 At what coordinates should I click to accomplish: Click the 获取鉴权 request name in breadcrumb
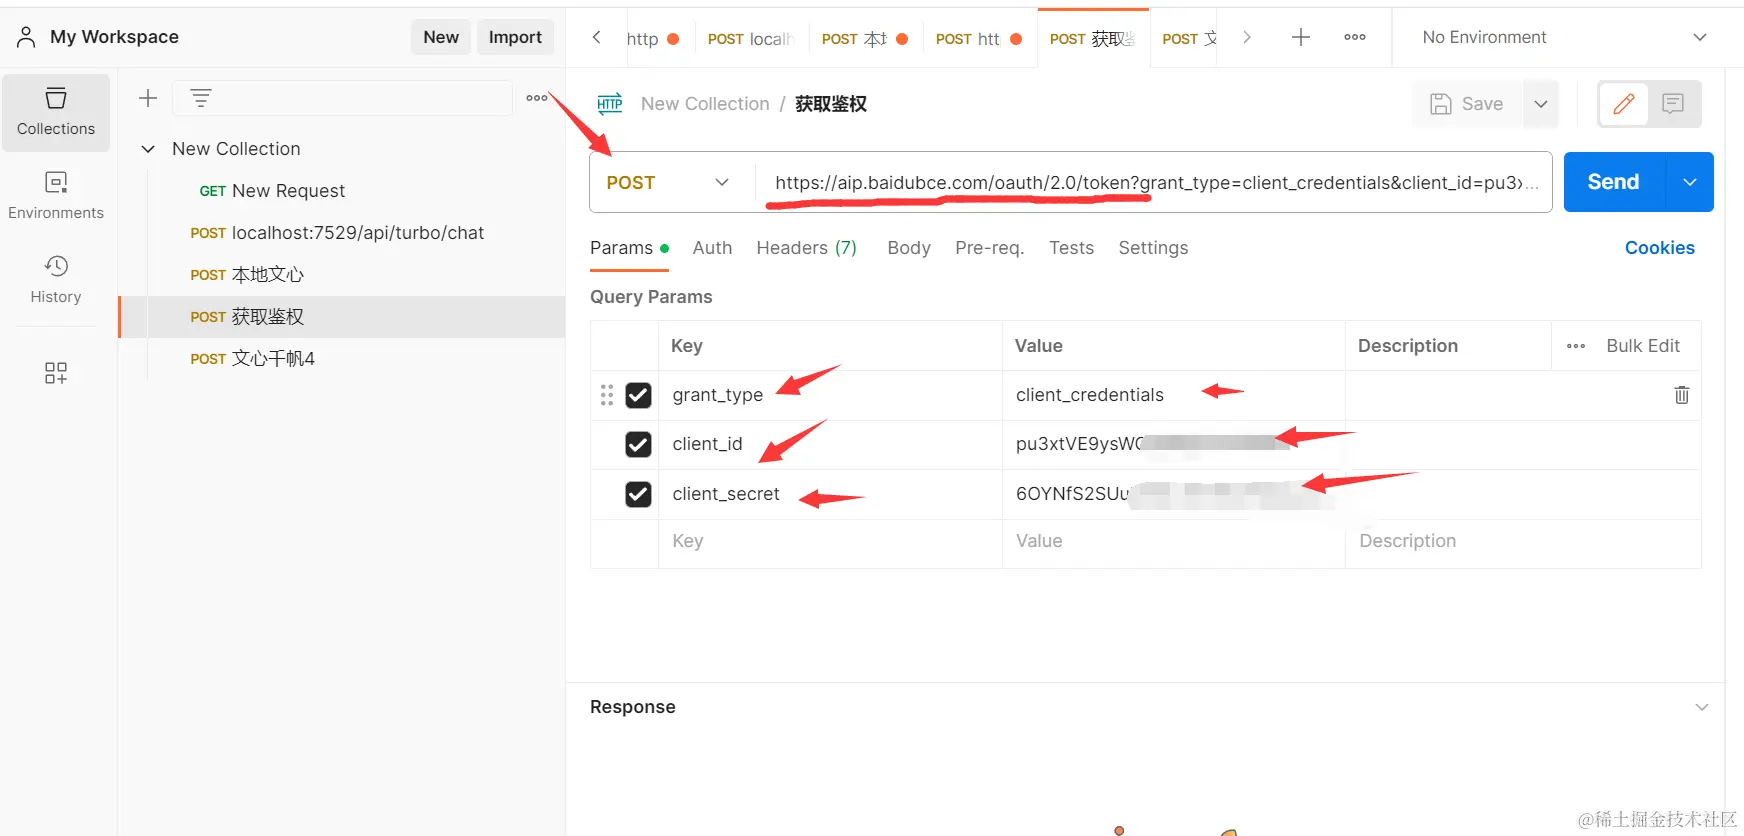point(831,104)
